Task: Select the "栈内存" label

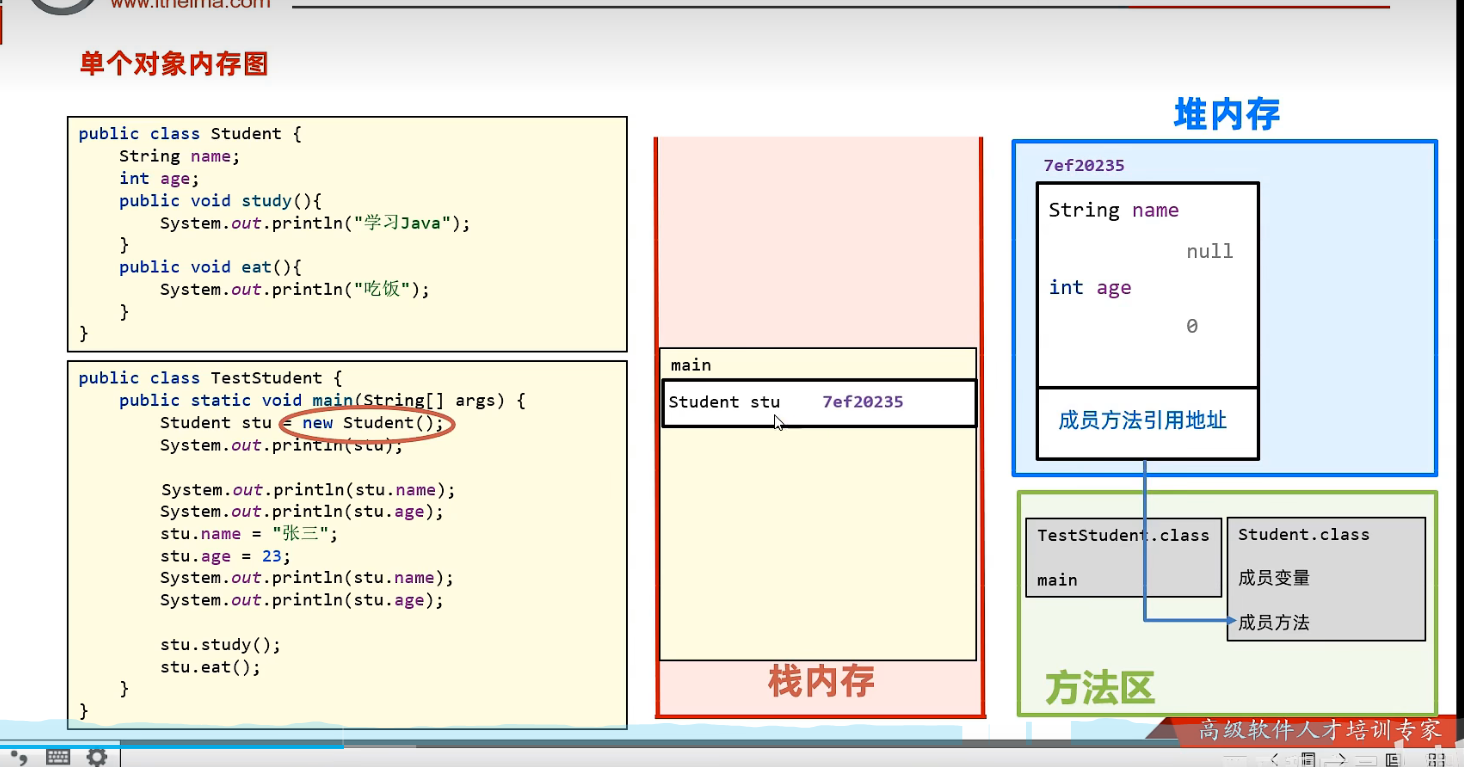Action: click(821, 682)
